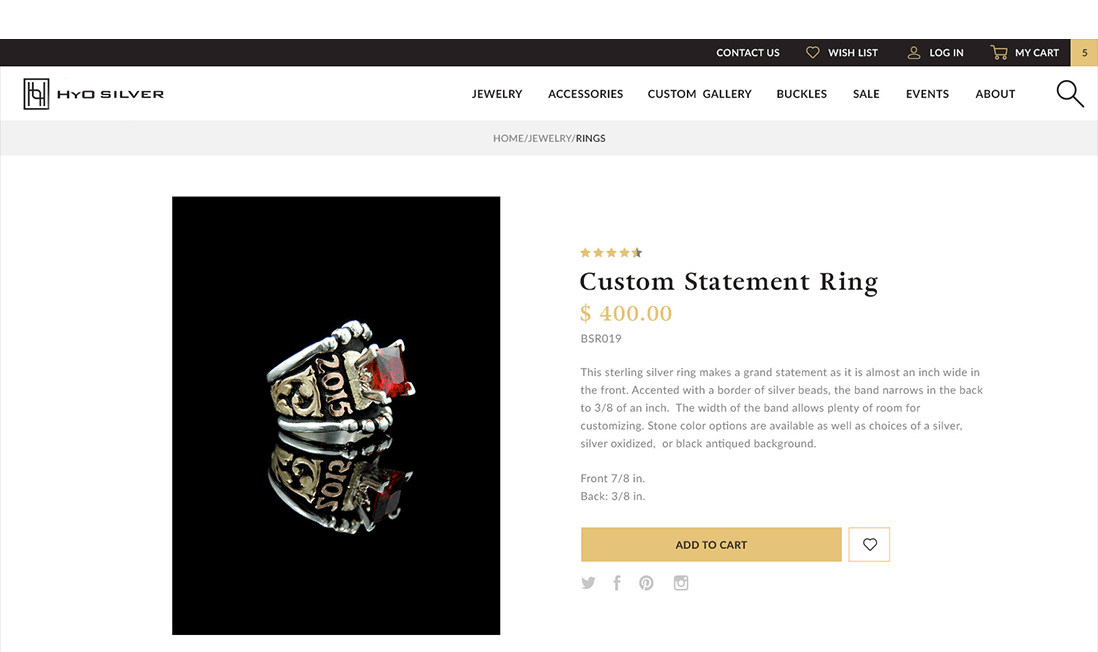Image resolution: width=1098 pixels, height=652 pixels.
Task: Toggle the heart wishlist button
Action: (869, 545)
